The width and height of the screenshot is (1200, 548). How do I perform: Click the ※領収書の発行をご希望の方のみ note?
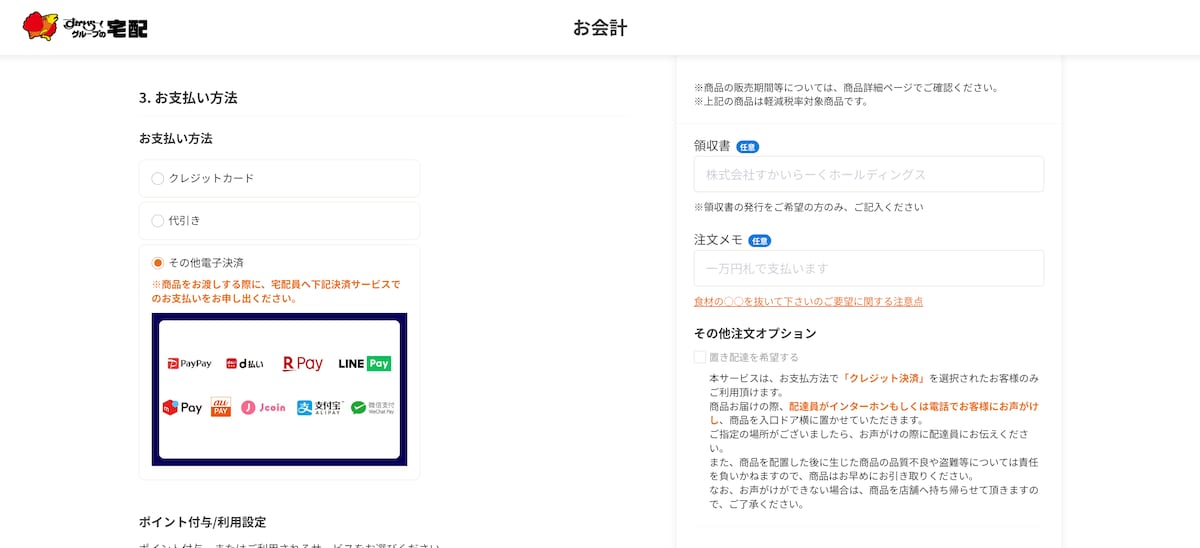(x=808, y=207)
